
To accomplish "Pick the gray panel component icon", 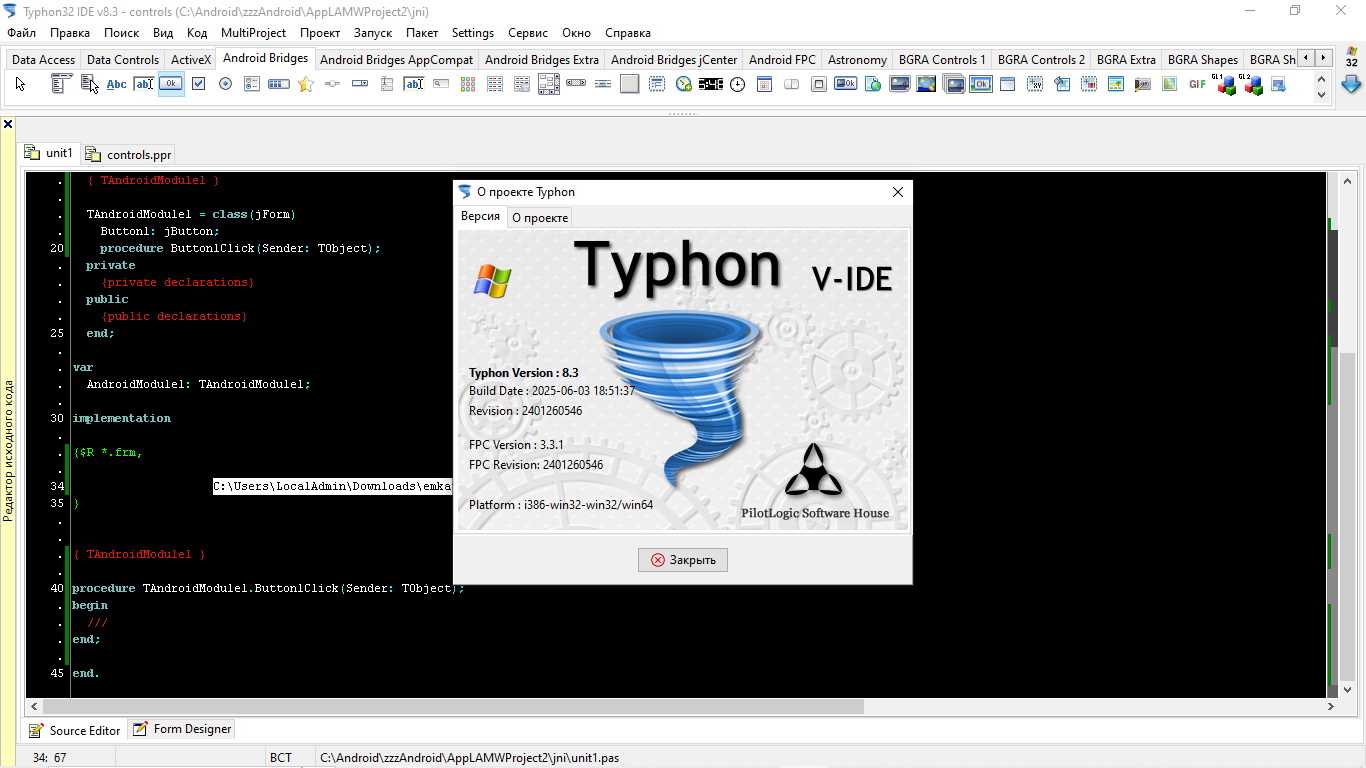I will pos(630,84).
